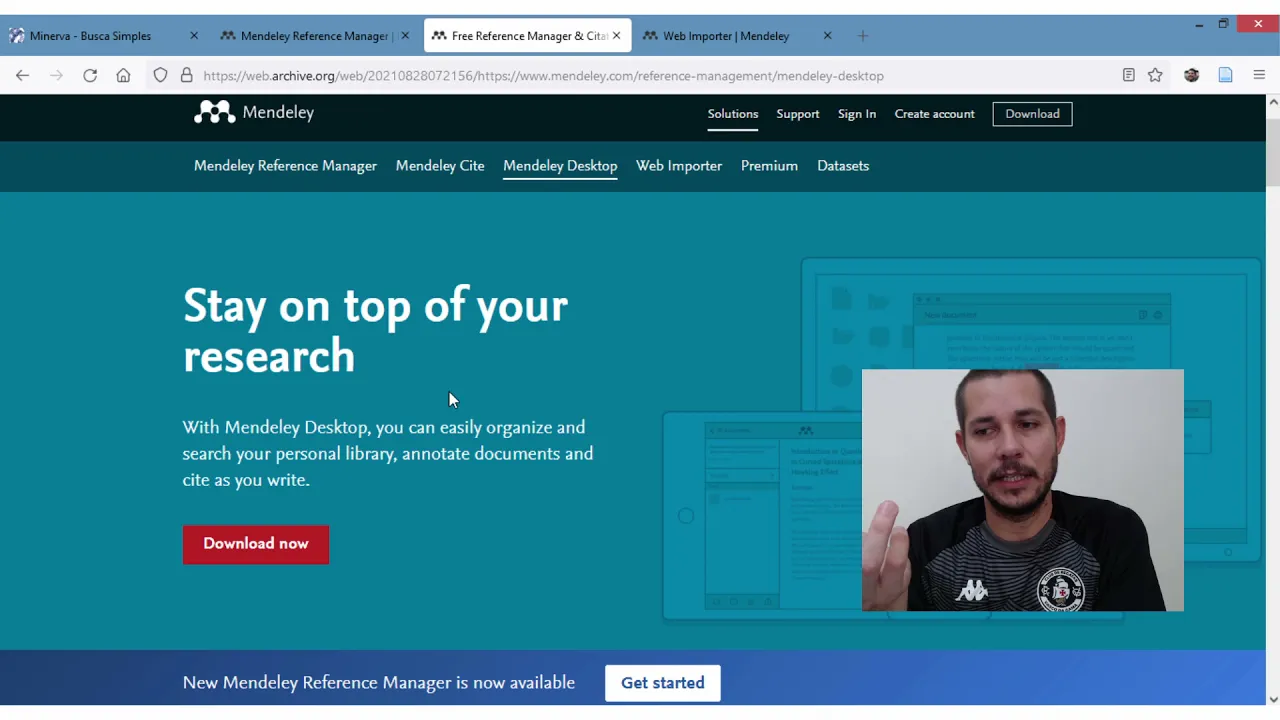Restore down the browser window

pos(1223,24)
